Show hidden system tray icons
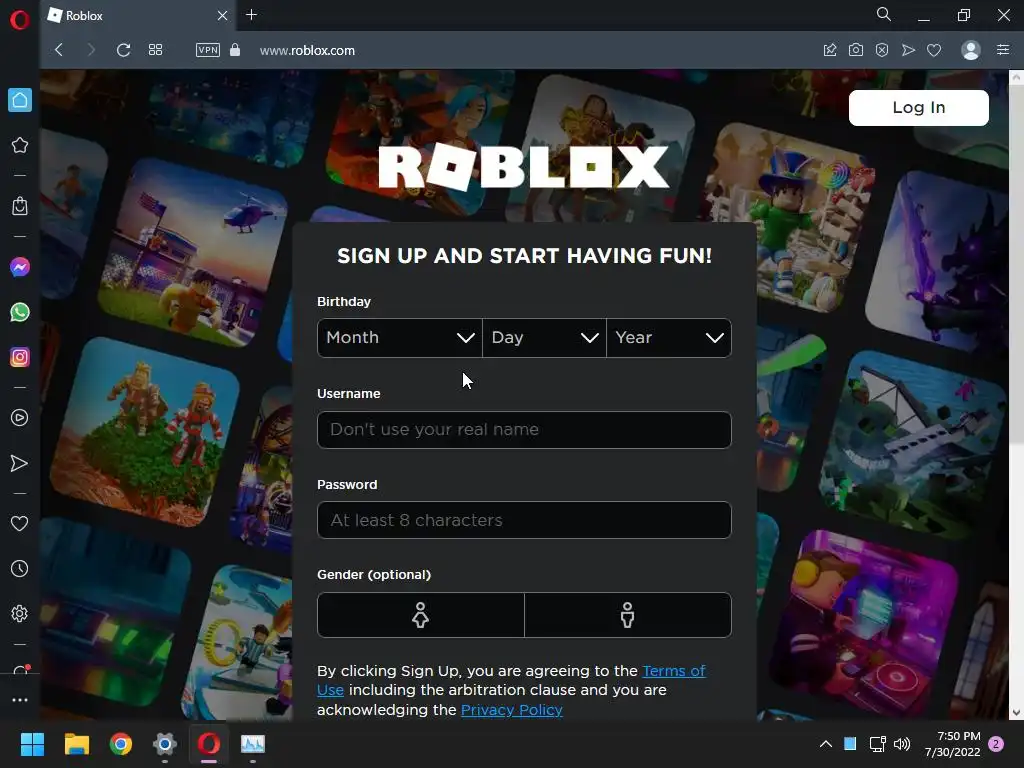 (x=825, y=744)
